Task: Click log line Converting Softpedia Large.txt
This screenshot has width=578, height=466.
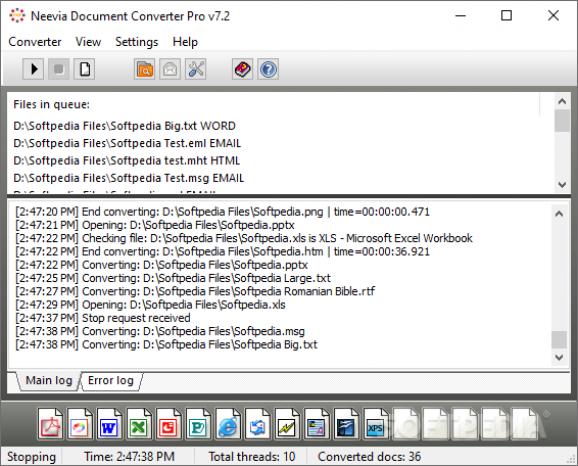Action: pos(173,278)
